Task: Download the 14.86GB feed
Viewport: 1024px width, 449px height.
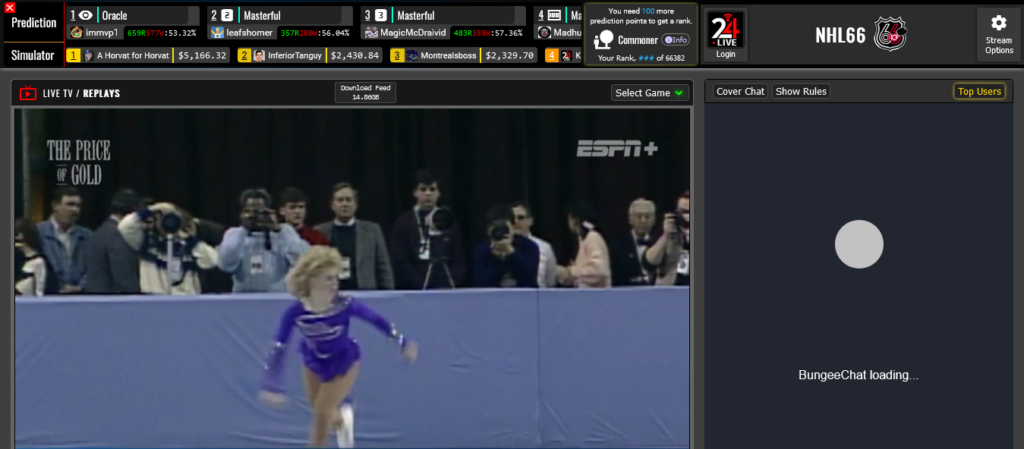Action: click(x=365, y=92)
